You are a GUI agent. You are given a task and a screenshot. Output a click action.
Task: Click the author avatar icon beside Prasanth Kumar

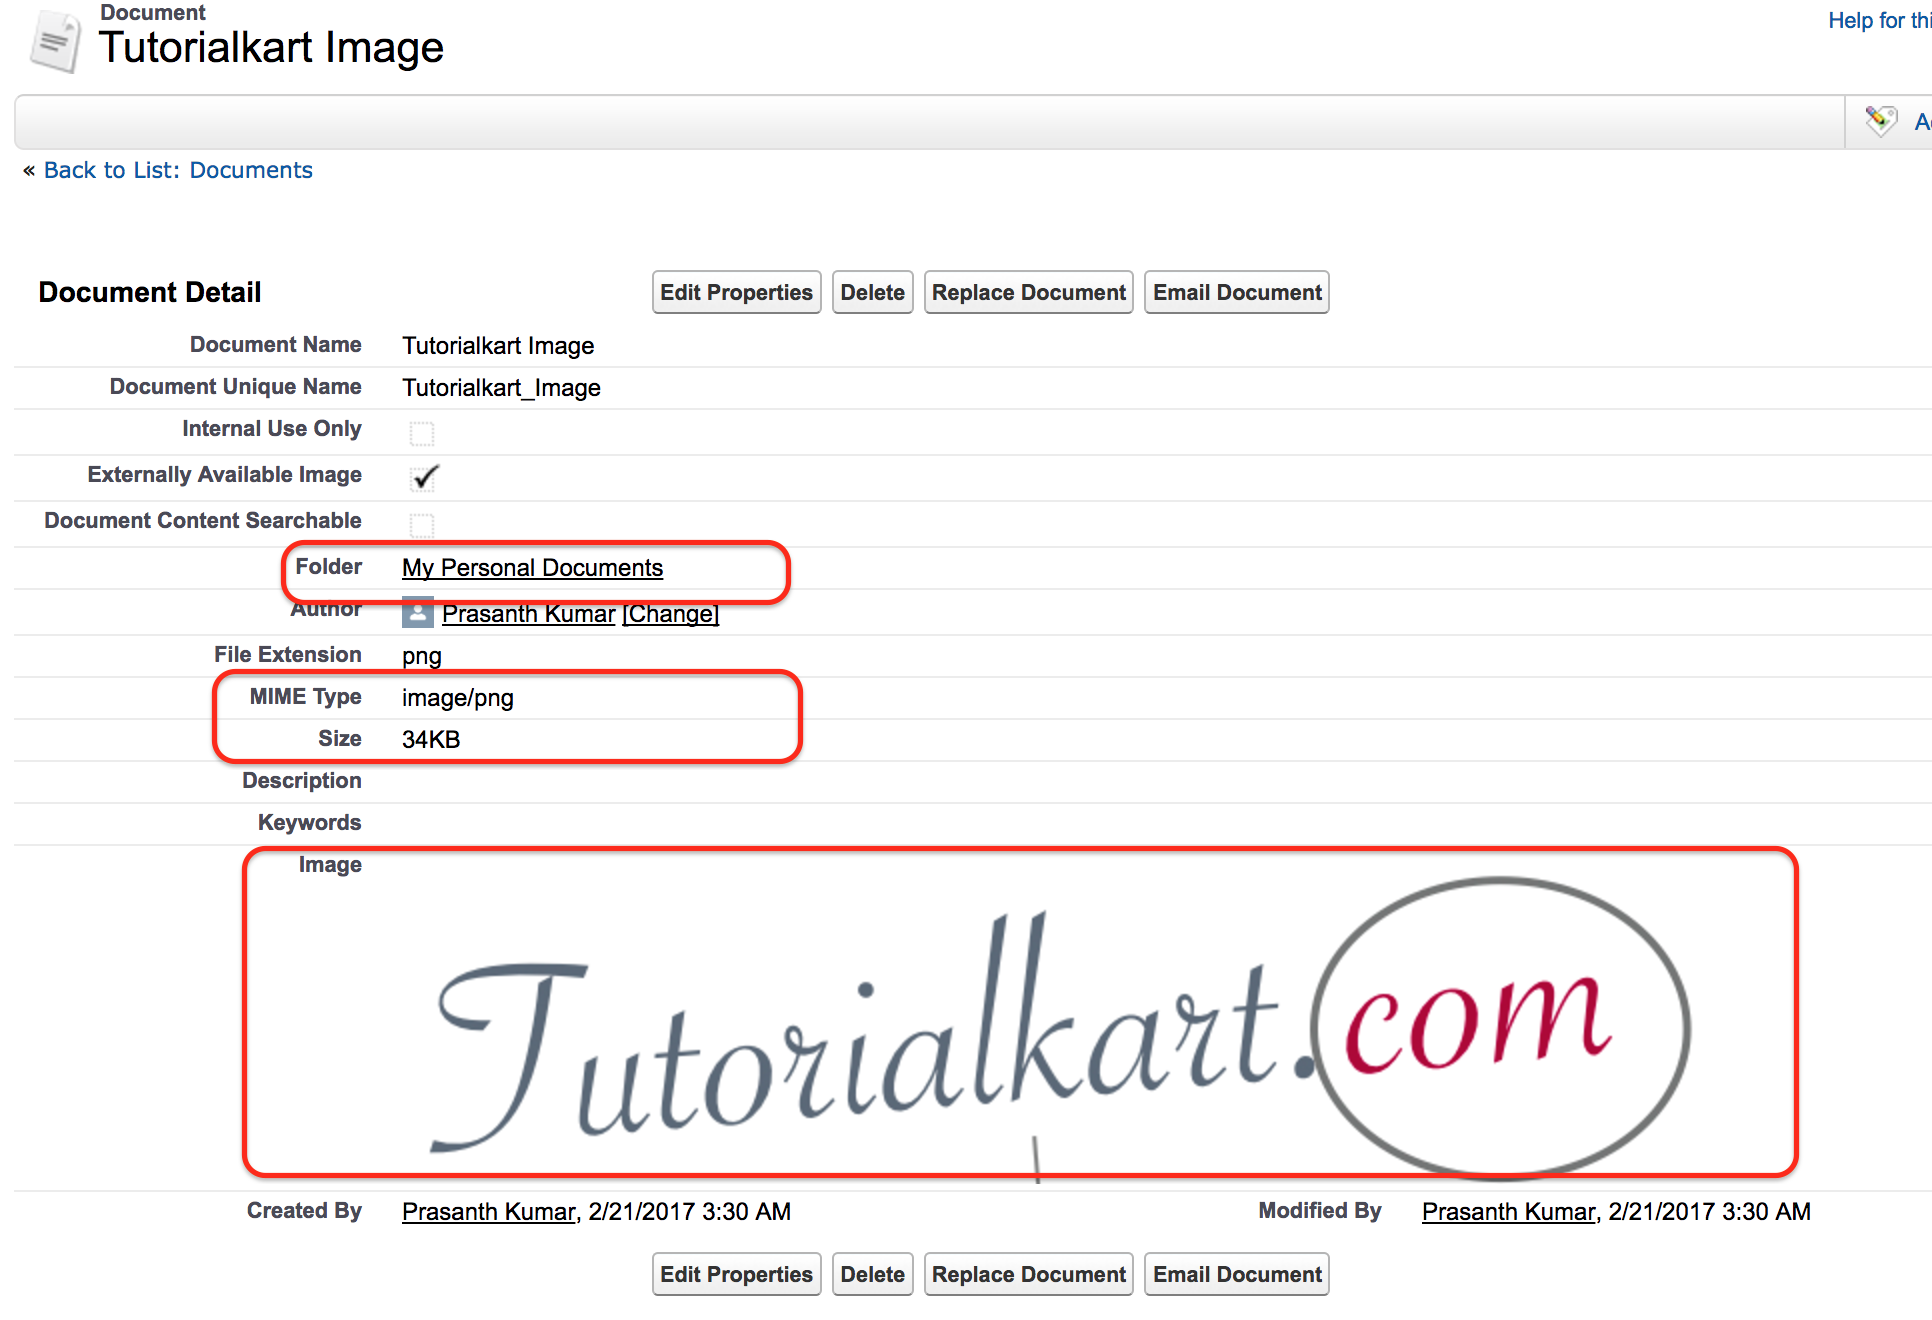(417, 612)
